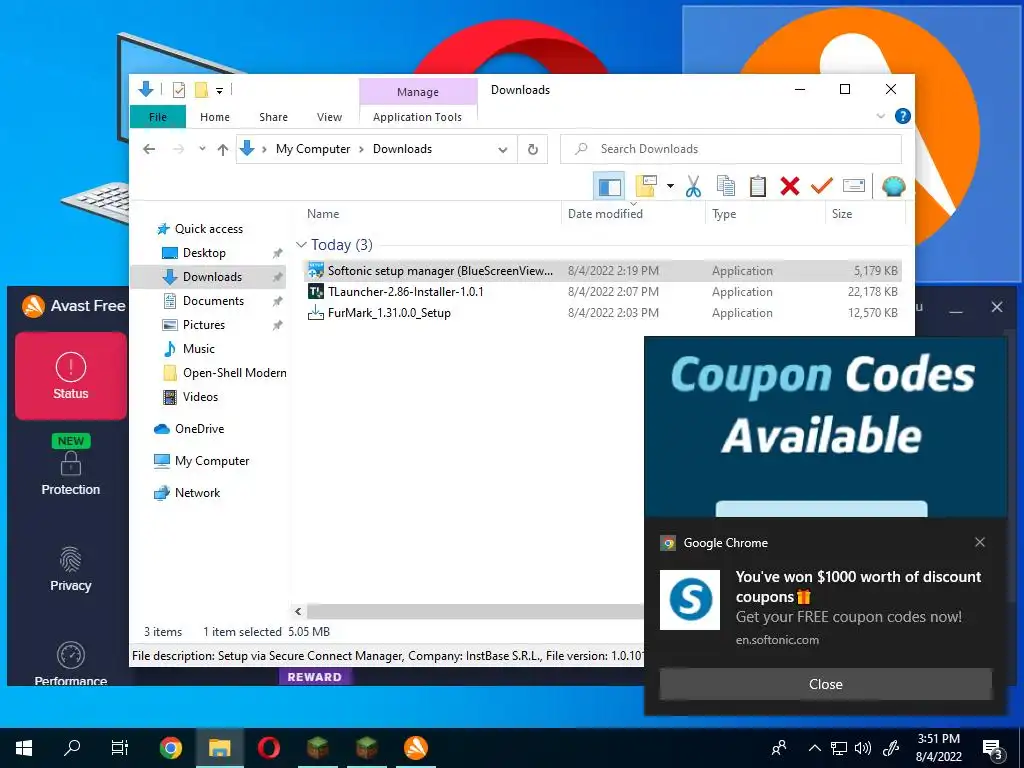
Task: Click the Search Downloads field
Action: pyautogui.click(x=731, y=149)
